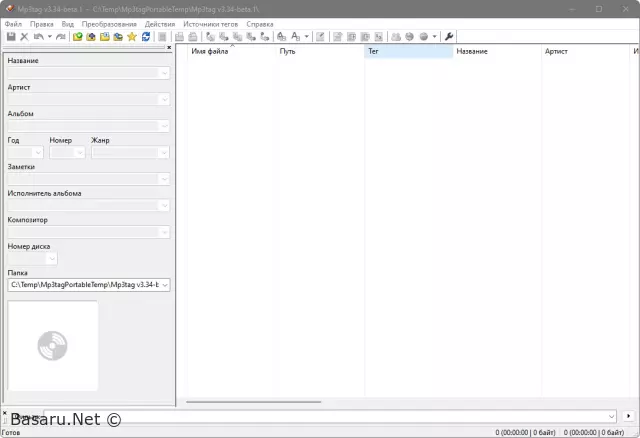Open Options with the wrench icon
This screenshot has width=640, height=438.
pyautogui.click(x=449, y=37)
